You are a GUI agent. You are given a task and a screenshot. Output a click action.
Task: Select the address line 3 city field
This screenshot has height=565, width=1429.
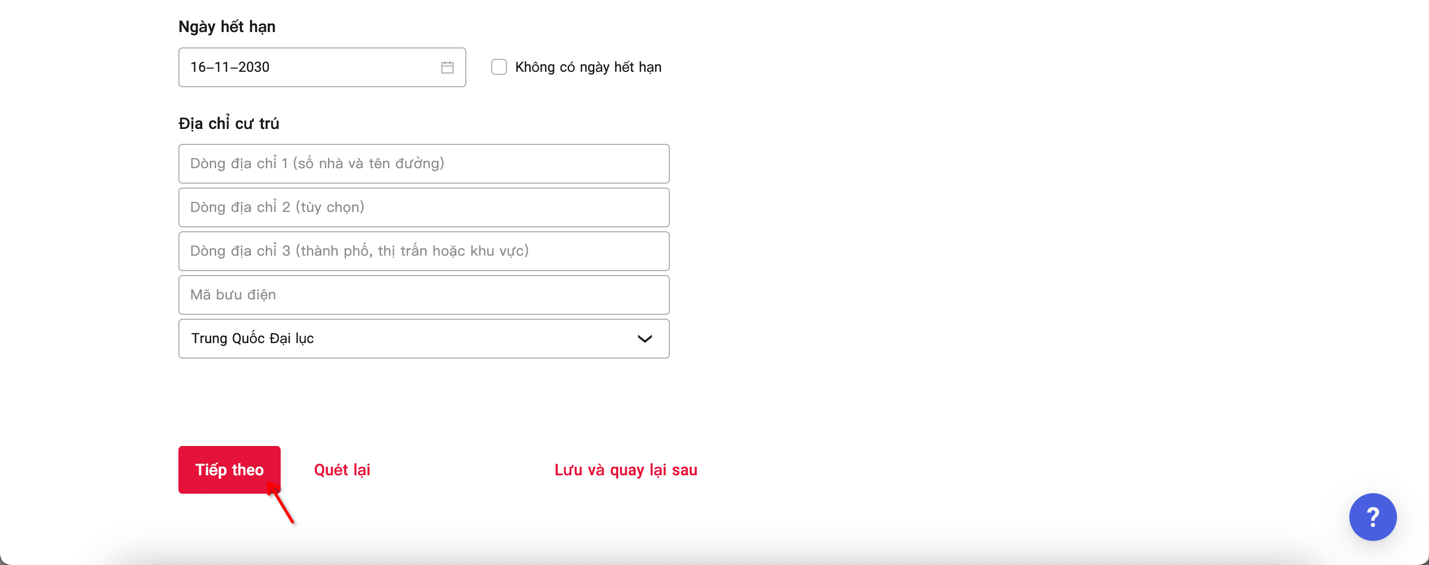click(x=423, y=251)
